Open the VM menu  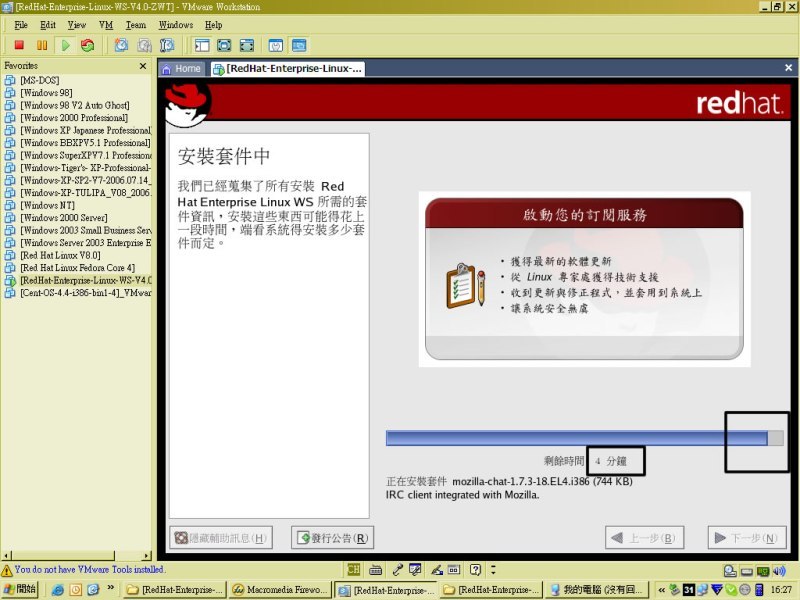coord(106,24)
